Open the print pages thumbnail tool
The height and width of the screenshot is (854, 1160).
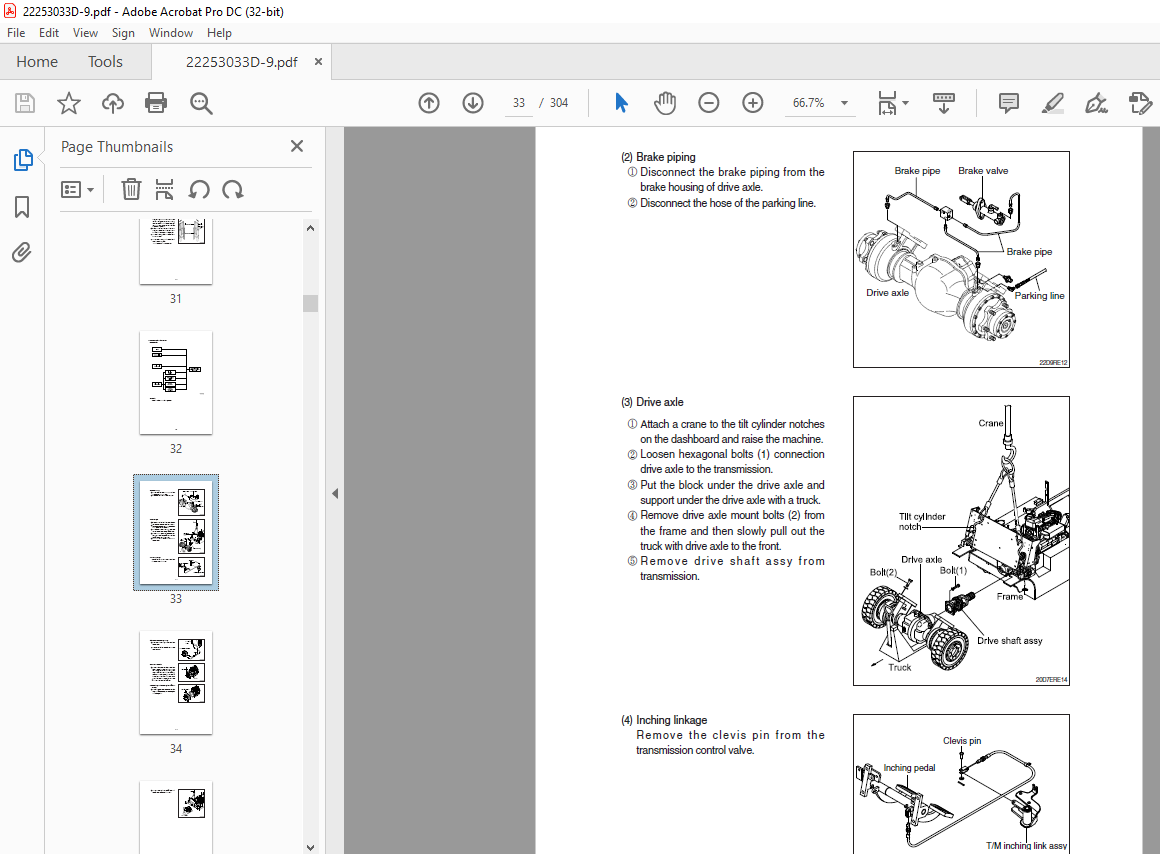[164, 189]
